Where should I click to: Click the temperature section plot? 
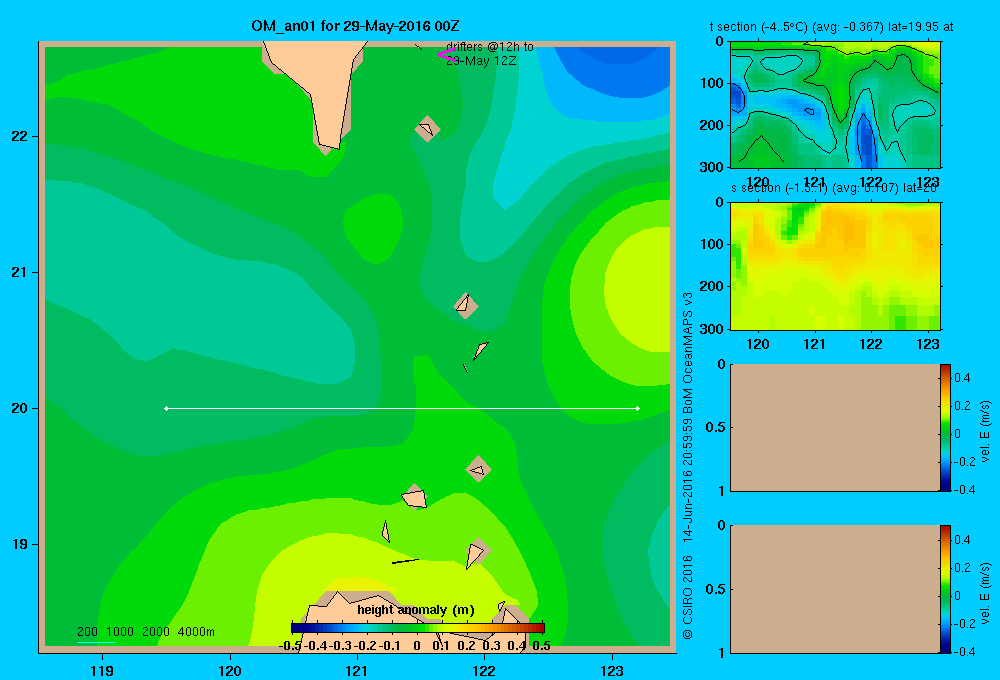(x=835, y=105)
